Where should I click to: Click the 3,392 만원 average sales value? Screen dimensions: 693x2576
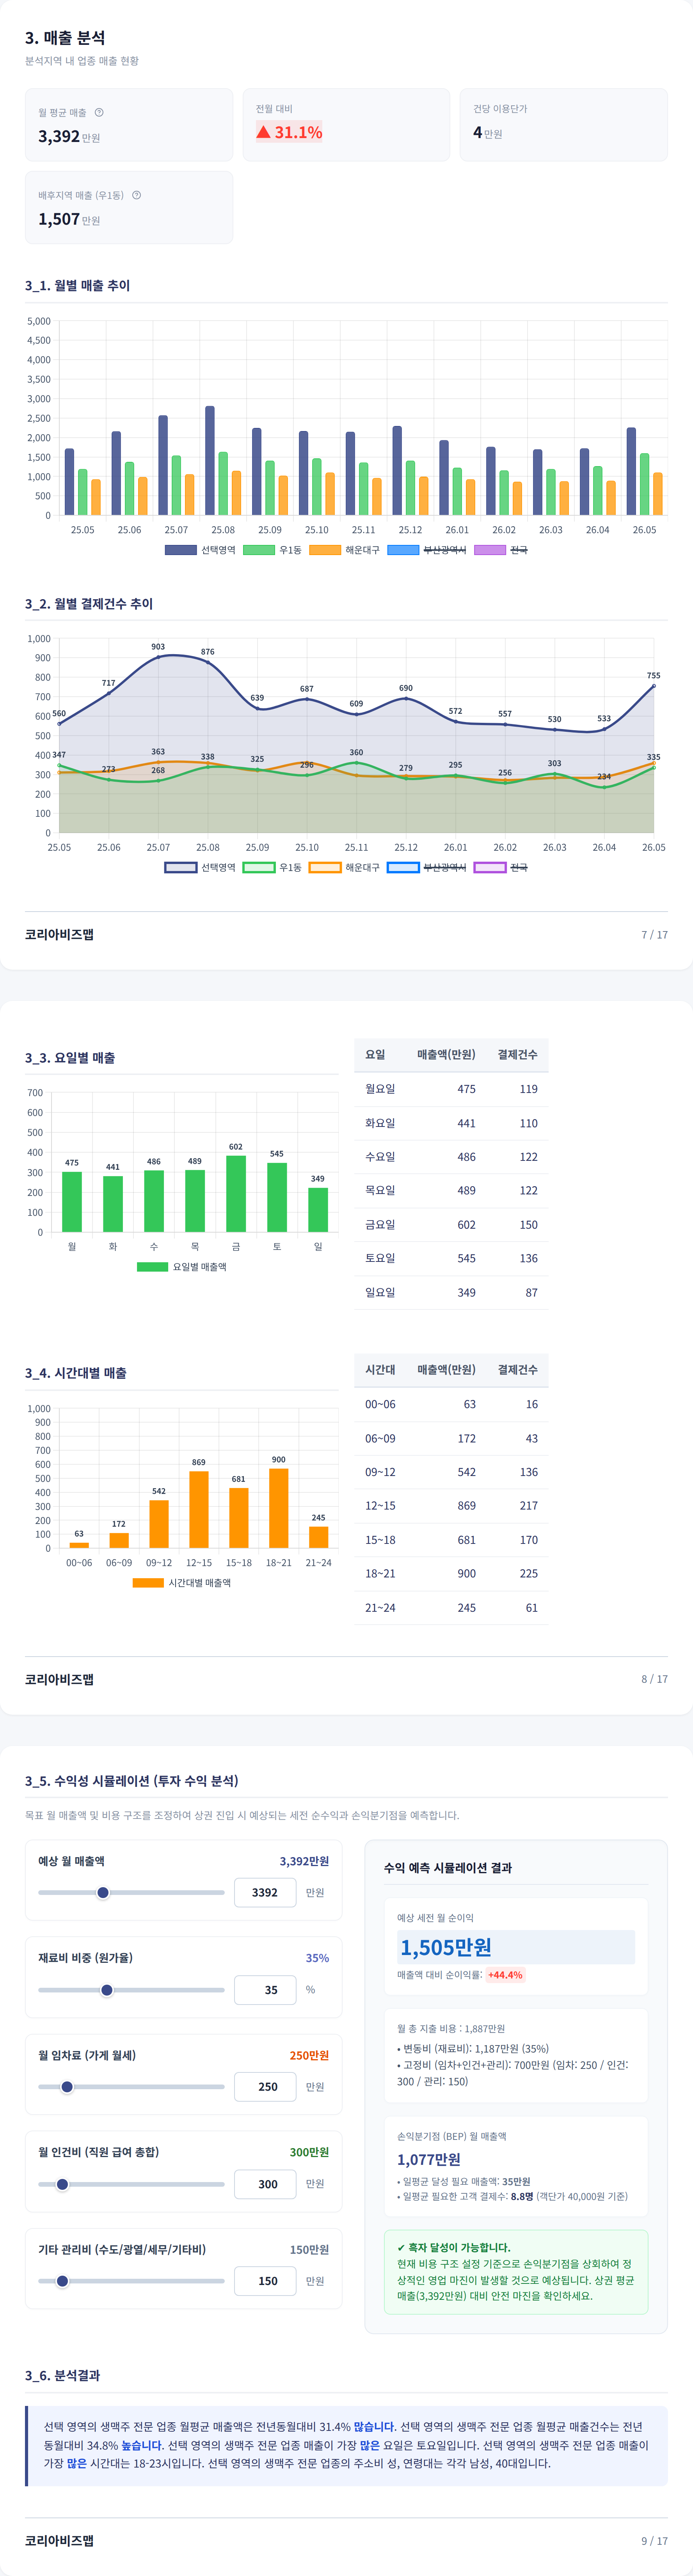click(x=69, y=136)
